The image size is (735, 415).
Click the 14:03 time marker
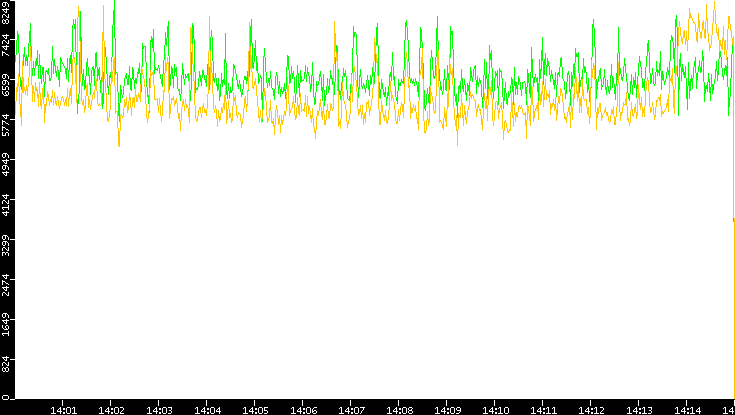tap(160, 409)
